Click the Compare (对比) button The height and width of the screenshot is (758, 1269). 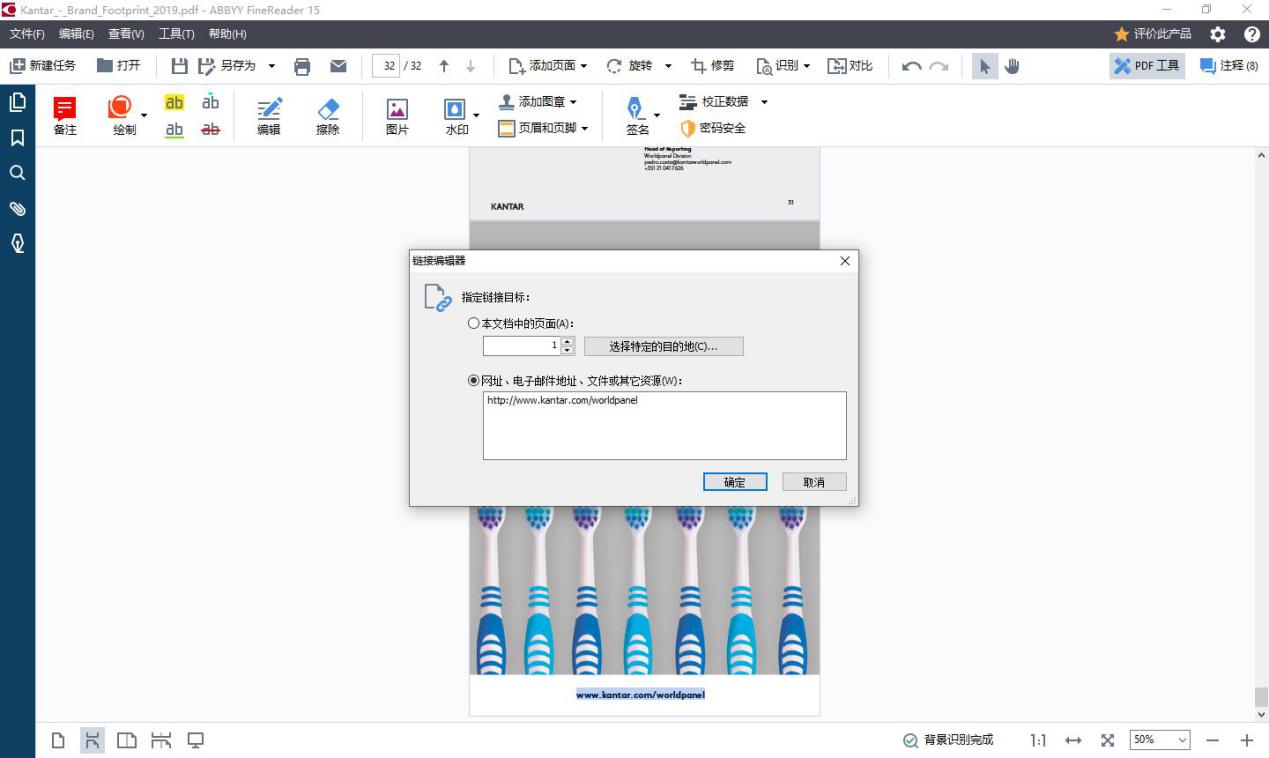pos(850,66)
